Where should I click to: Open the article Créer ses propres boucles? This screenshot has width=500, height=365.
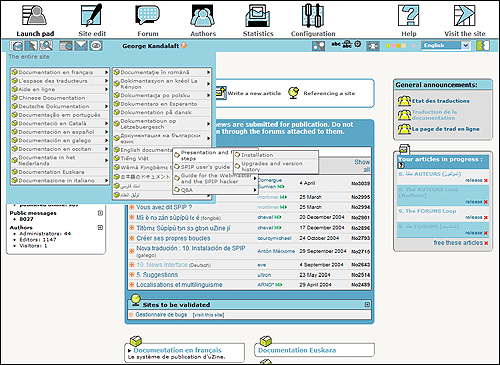(x=173, y=238)
